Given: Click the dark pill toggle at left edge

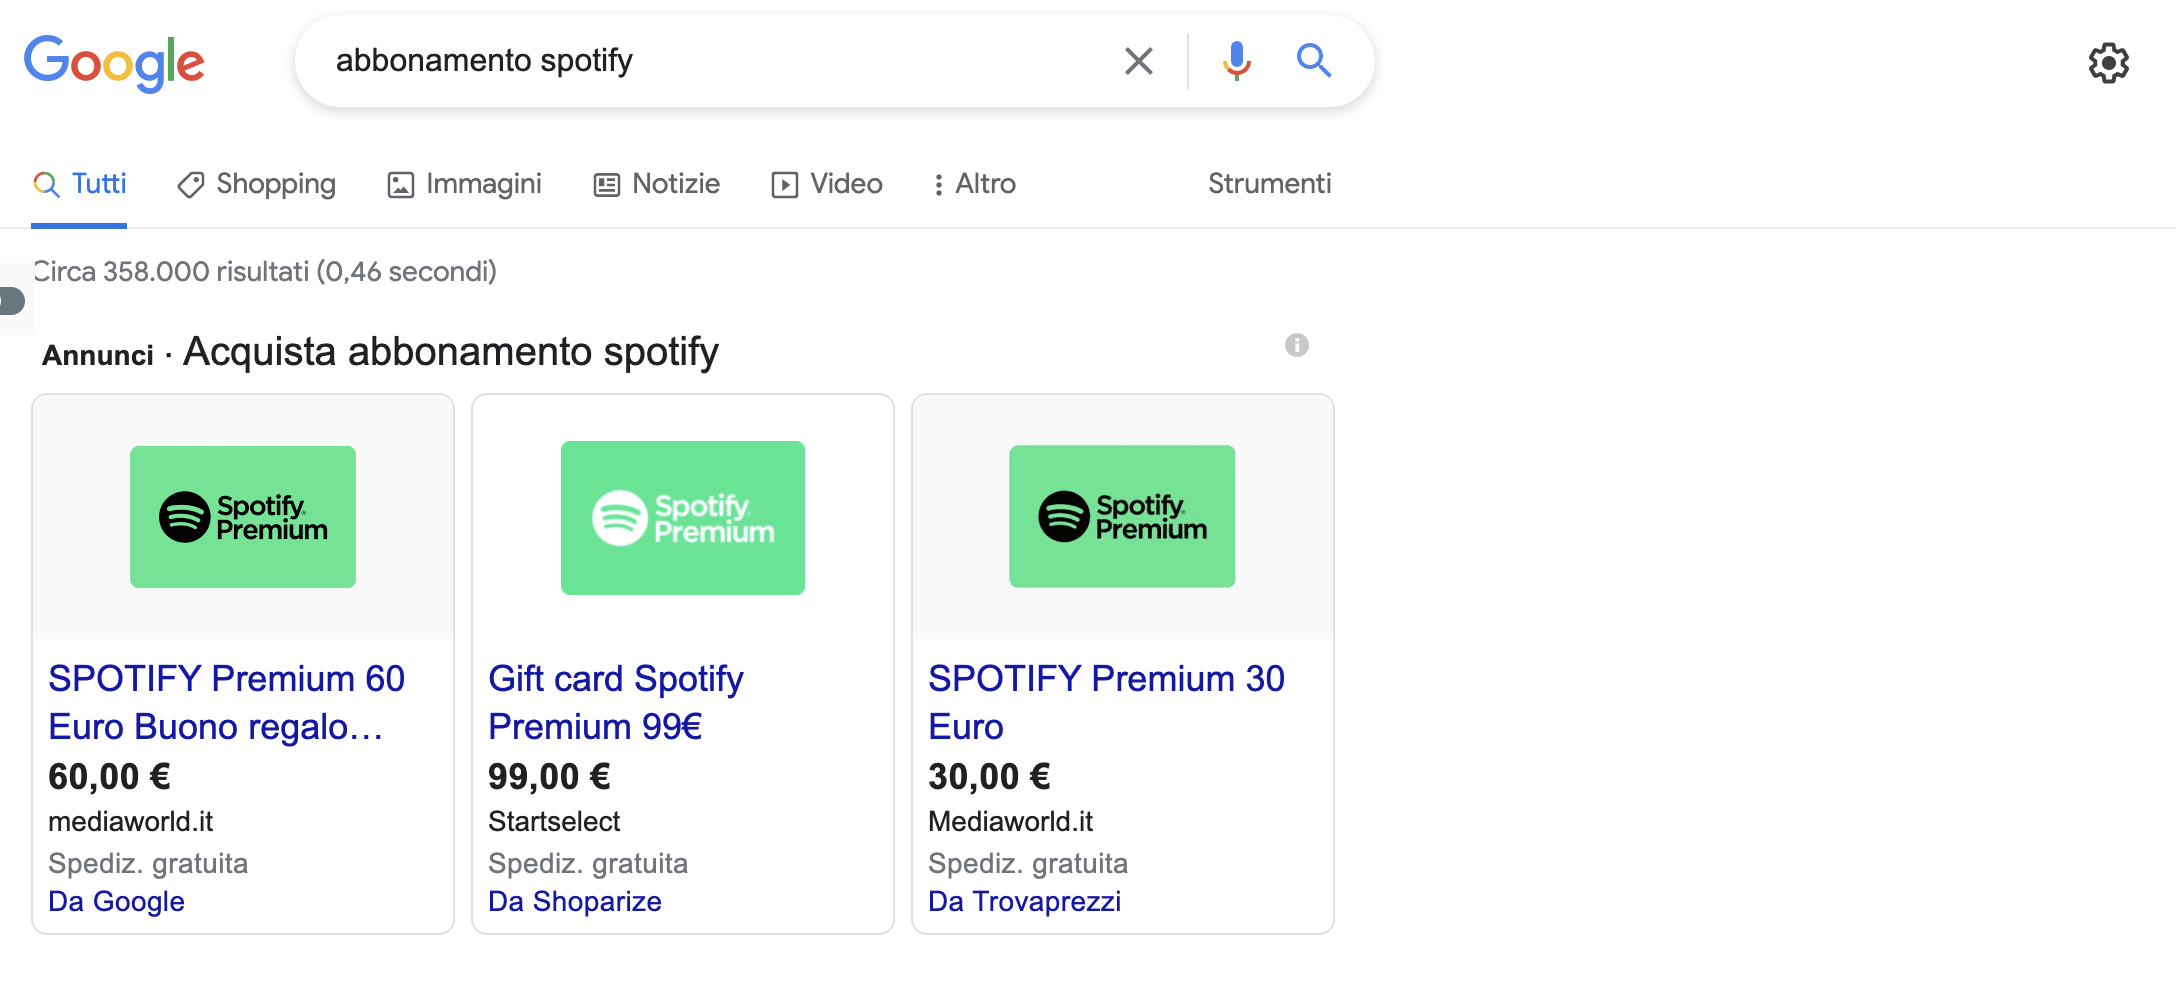Looking at the screenshot, I should [x=12, y=300].
